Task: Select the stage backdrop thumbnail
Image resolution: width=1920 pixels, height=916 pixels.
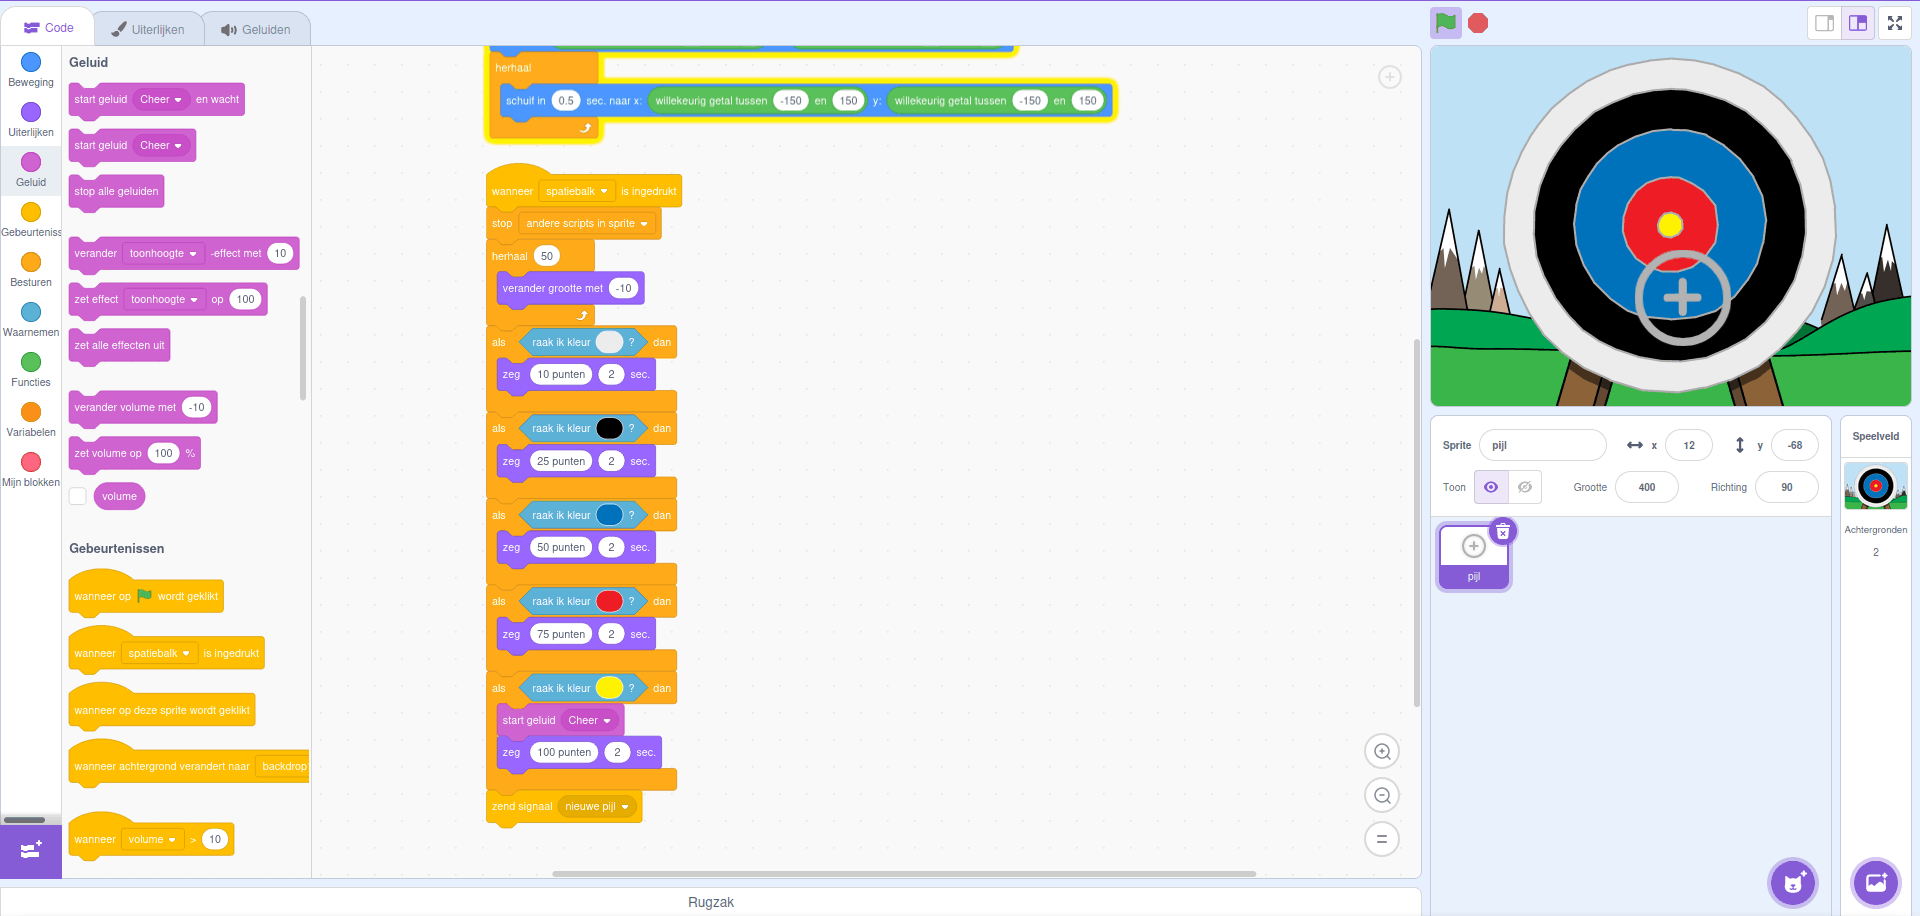Action: point(1876,487)
